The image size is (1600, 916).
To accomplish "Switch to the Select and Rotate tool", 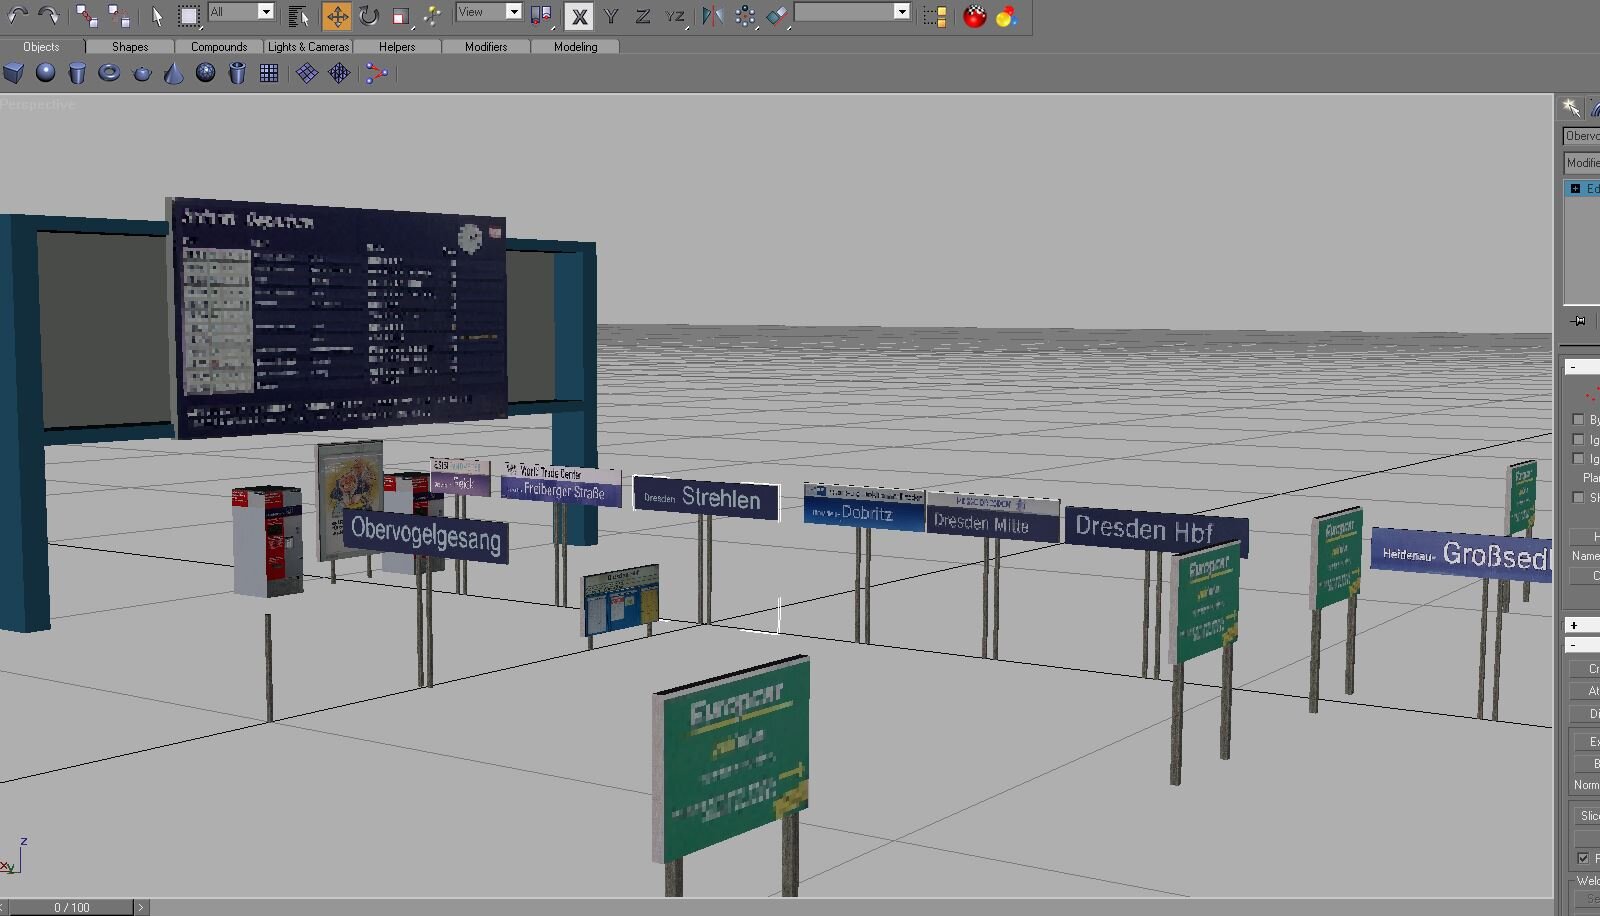I will tap(369, 16).
